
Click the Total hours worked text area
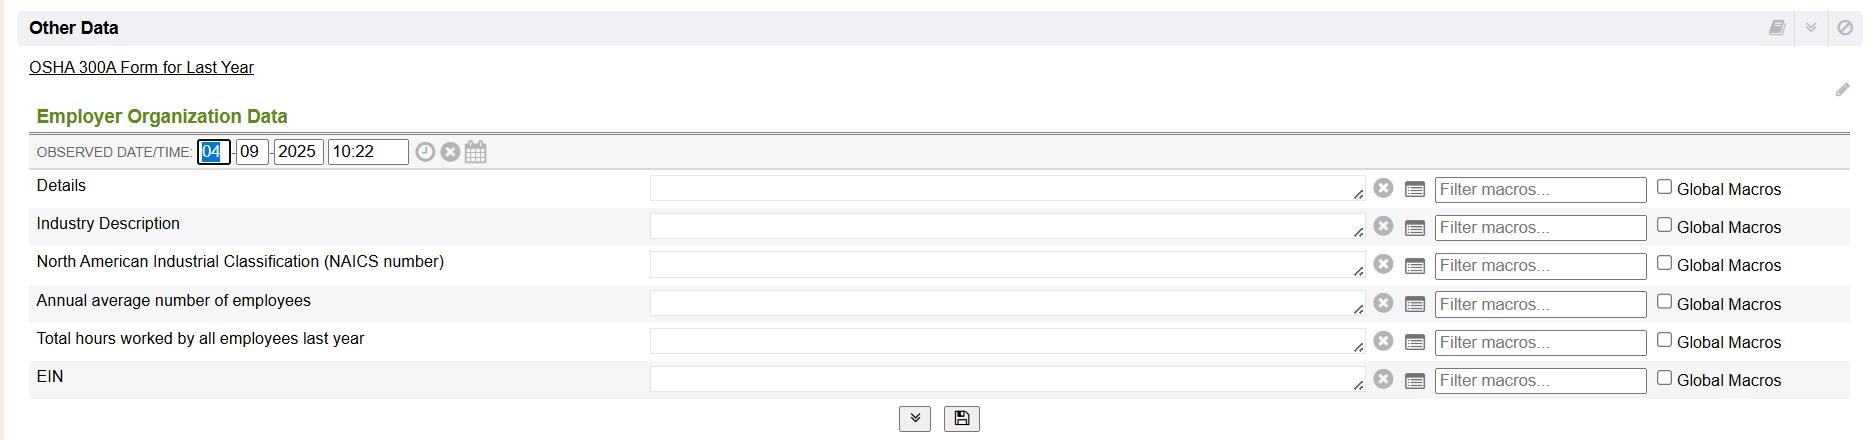[x=1006, y=341]
